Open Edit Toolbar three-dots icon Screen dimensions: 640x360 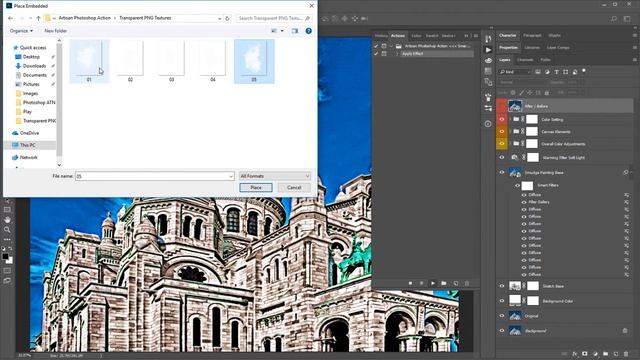click(x=7, y=240)
